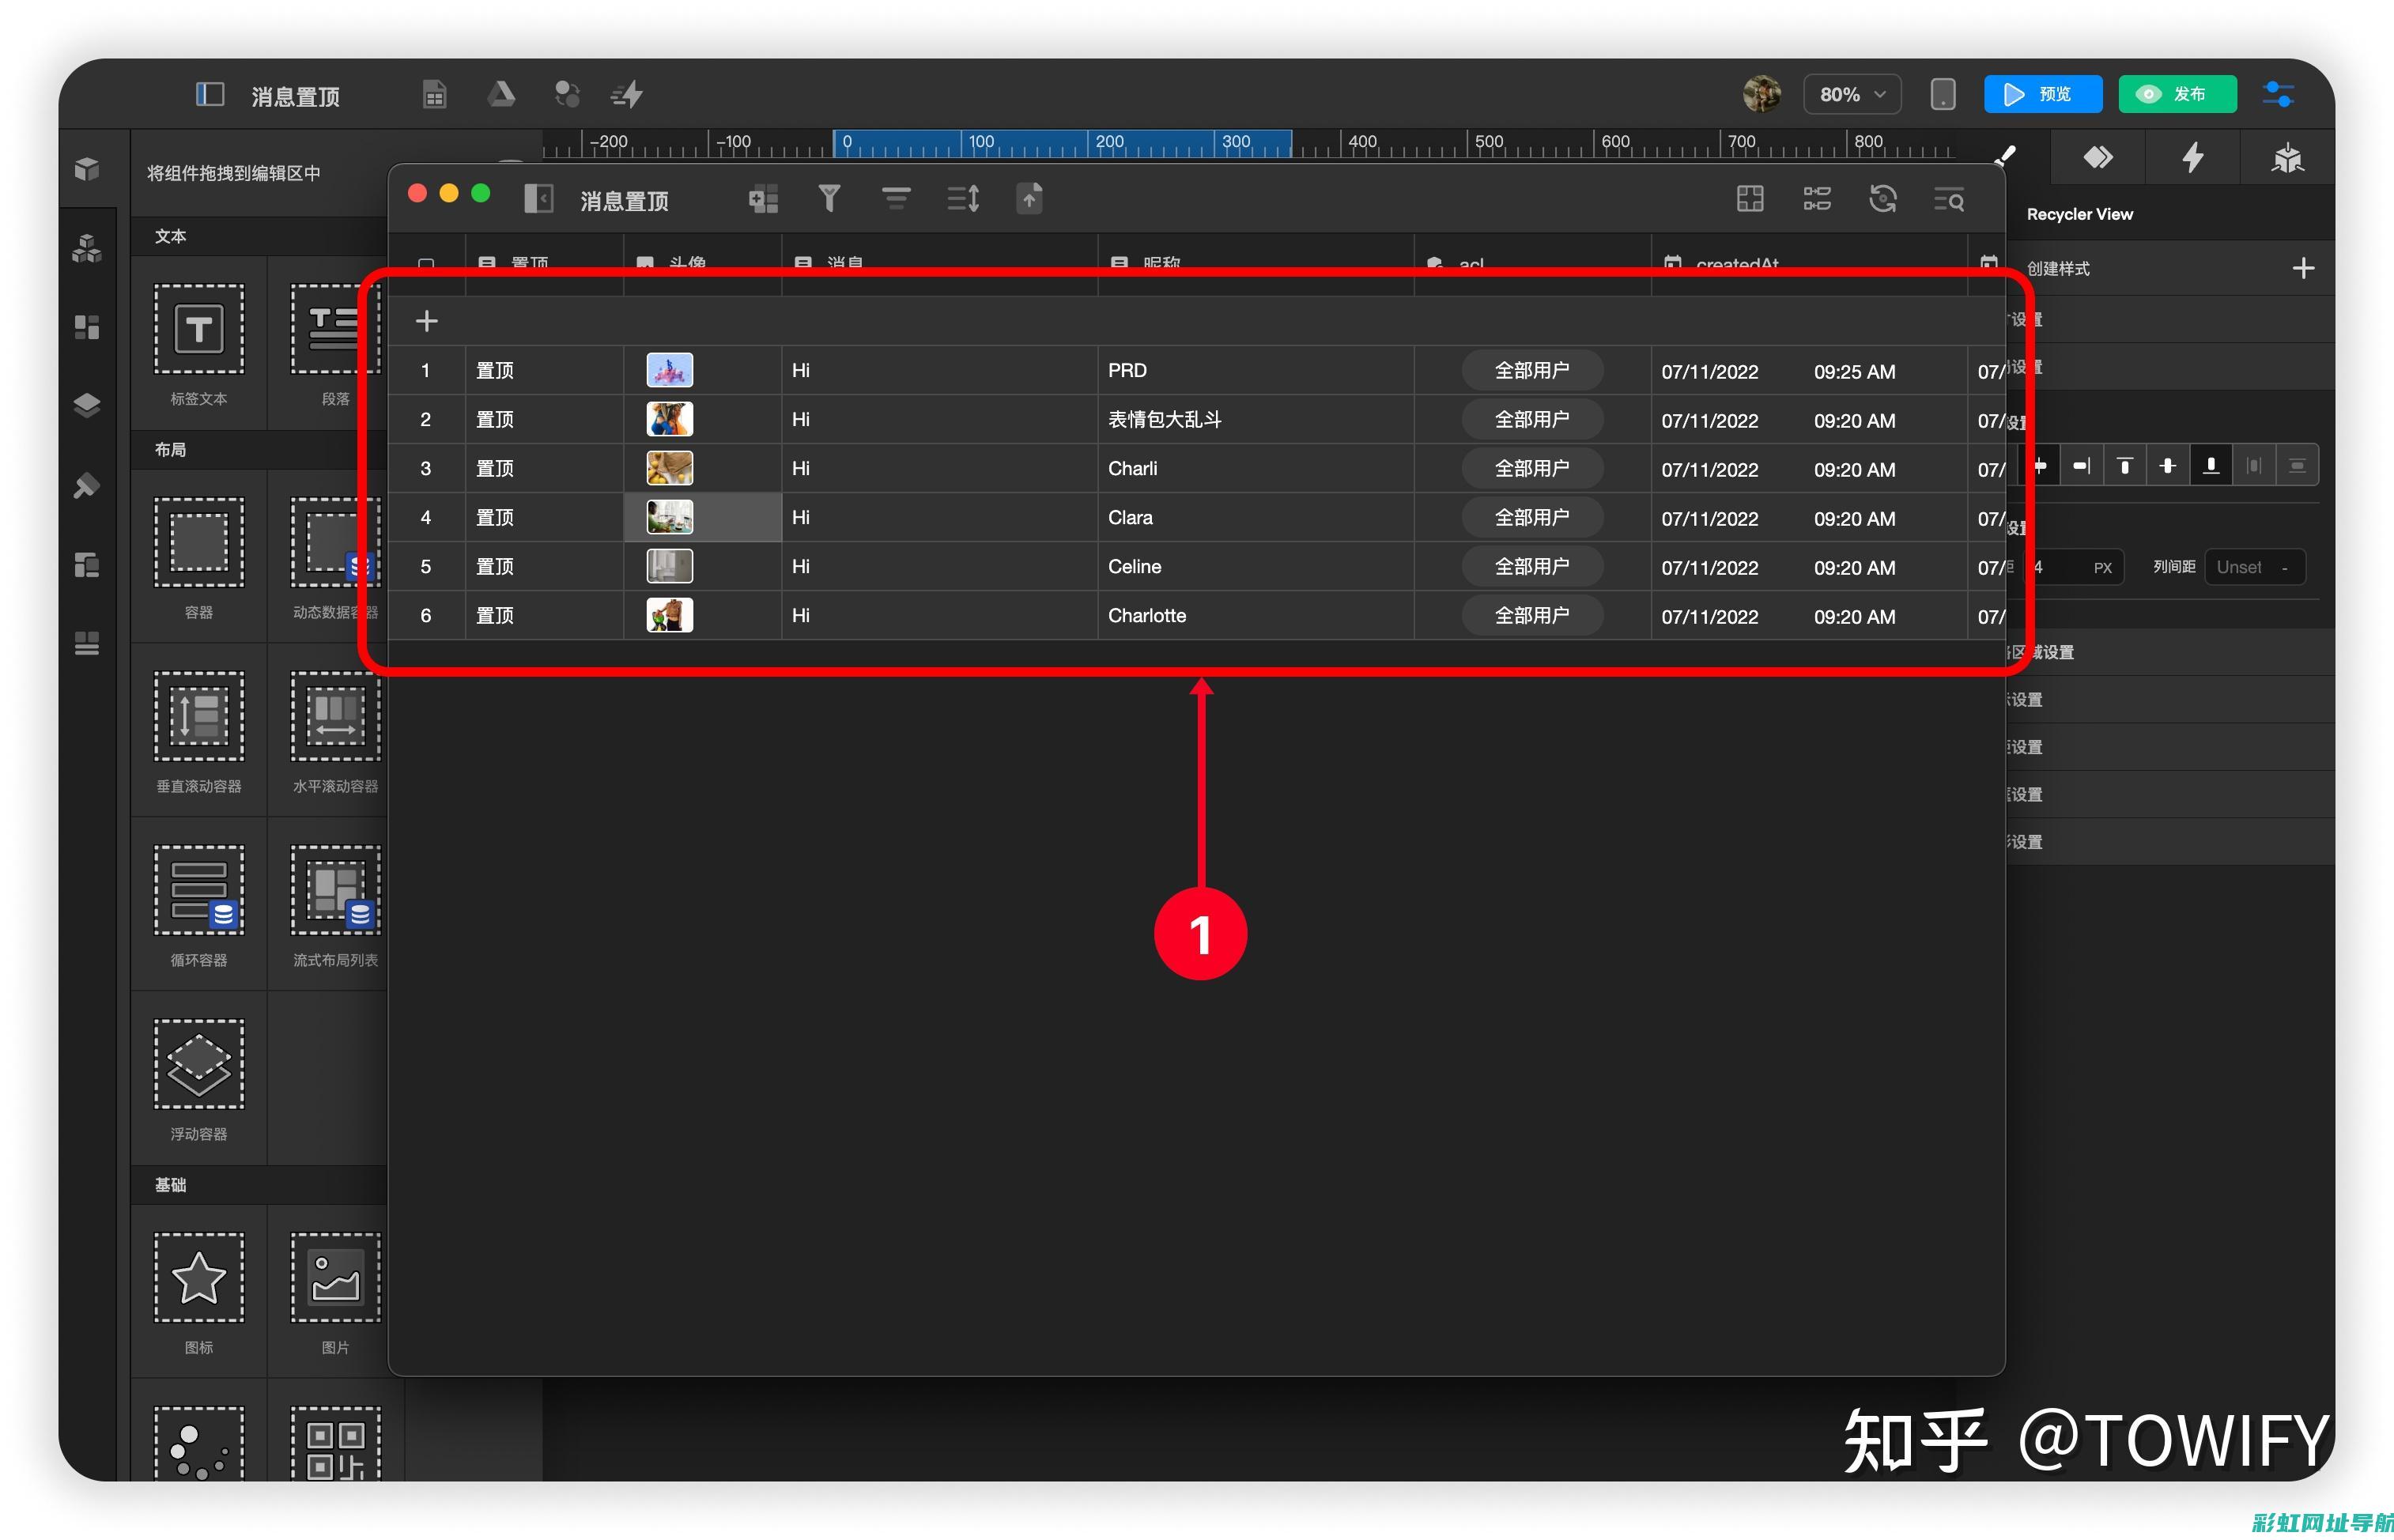Open the template grid icon in left rail
The image size is (2394, 1540).
coord(87,565)
